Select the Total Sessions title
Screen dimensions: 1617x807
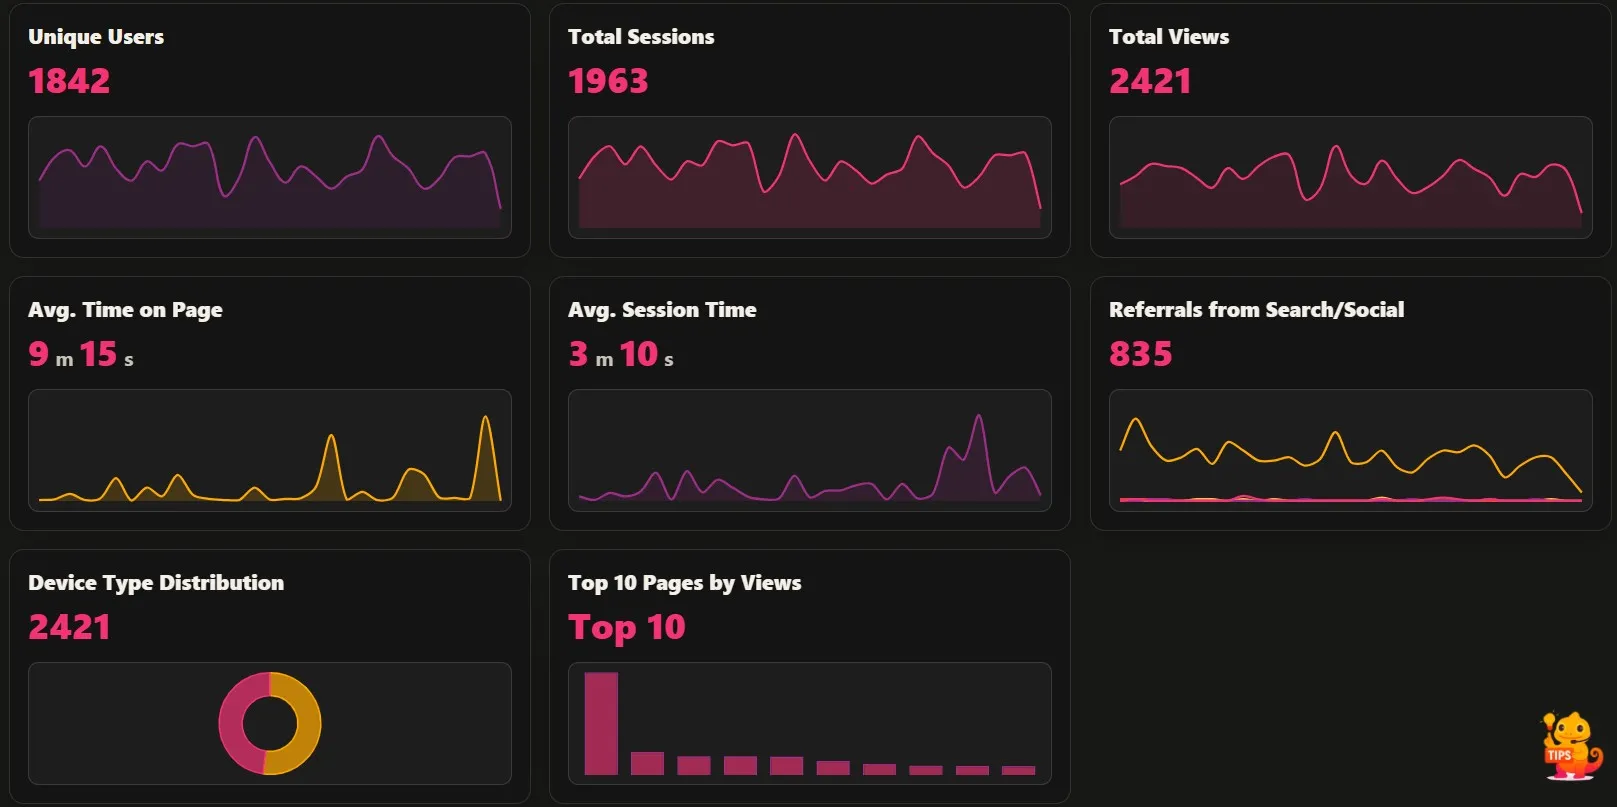641,37
